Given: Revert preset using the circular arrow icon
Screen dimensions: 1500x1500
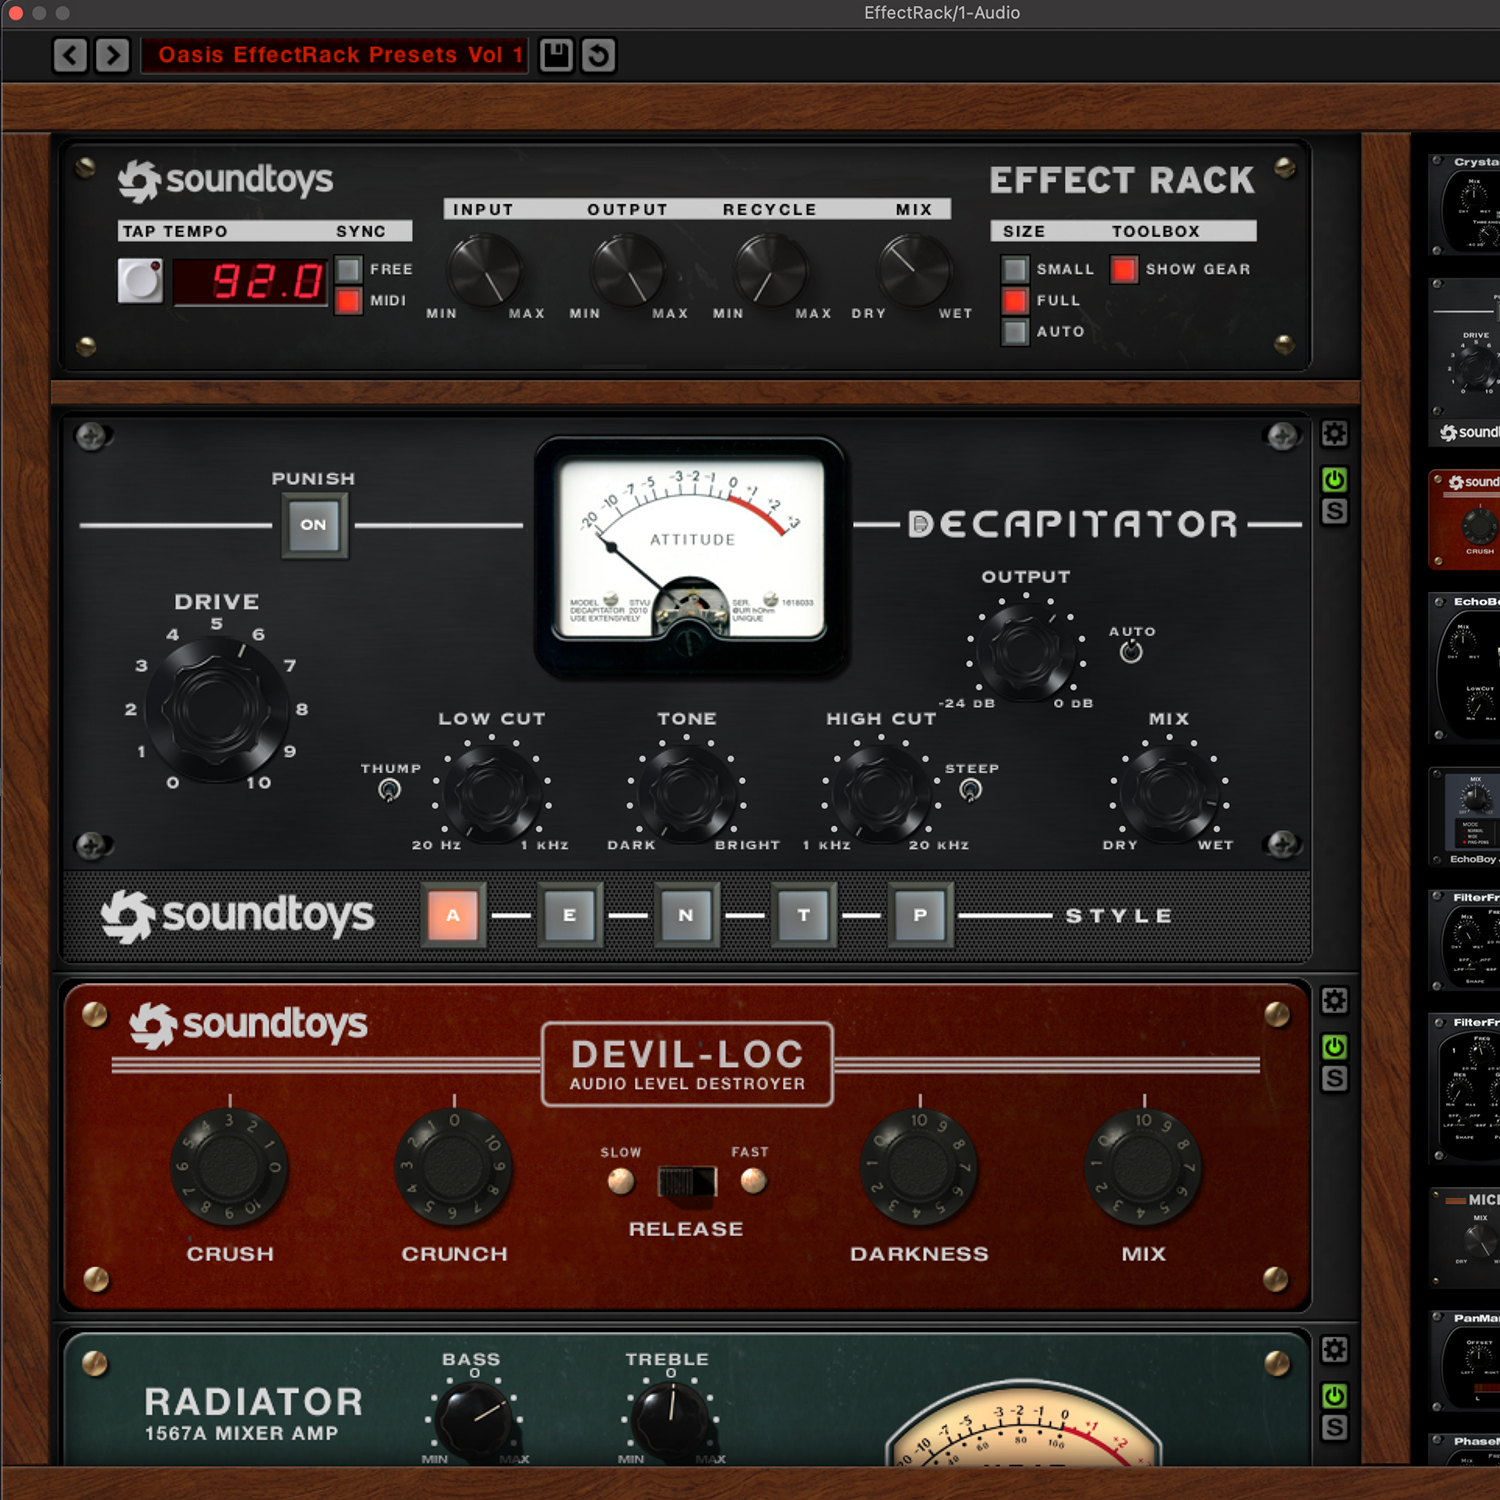Looking at the screenshot, I should 597,56.
